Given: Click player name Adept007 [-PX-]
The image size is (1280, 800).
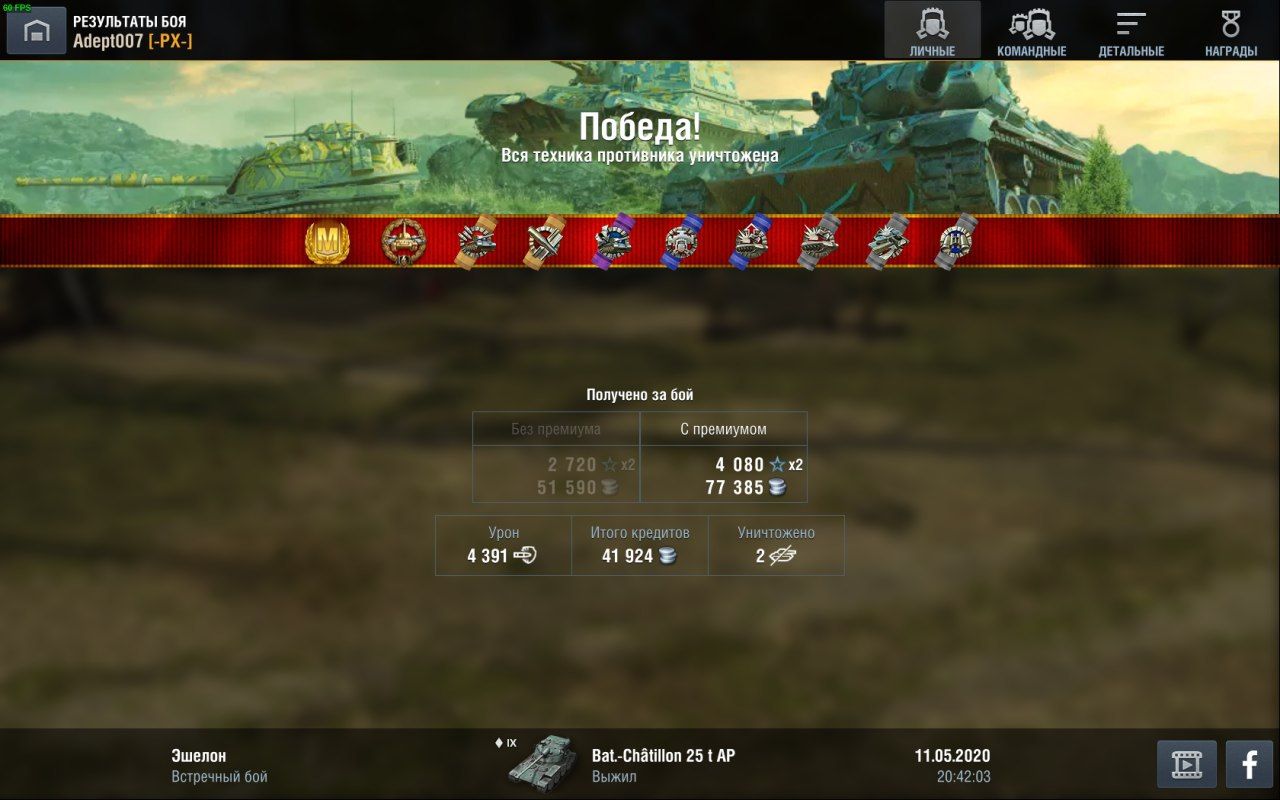Looking at the screenshot, I should (x=132, y=41).
